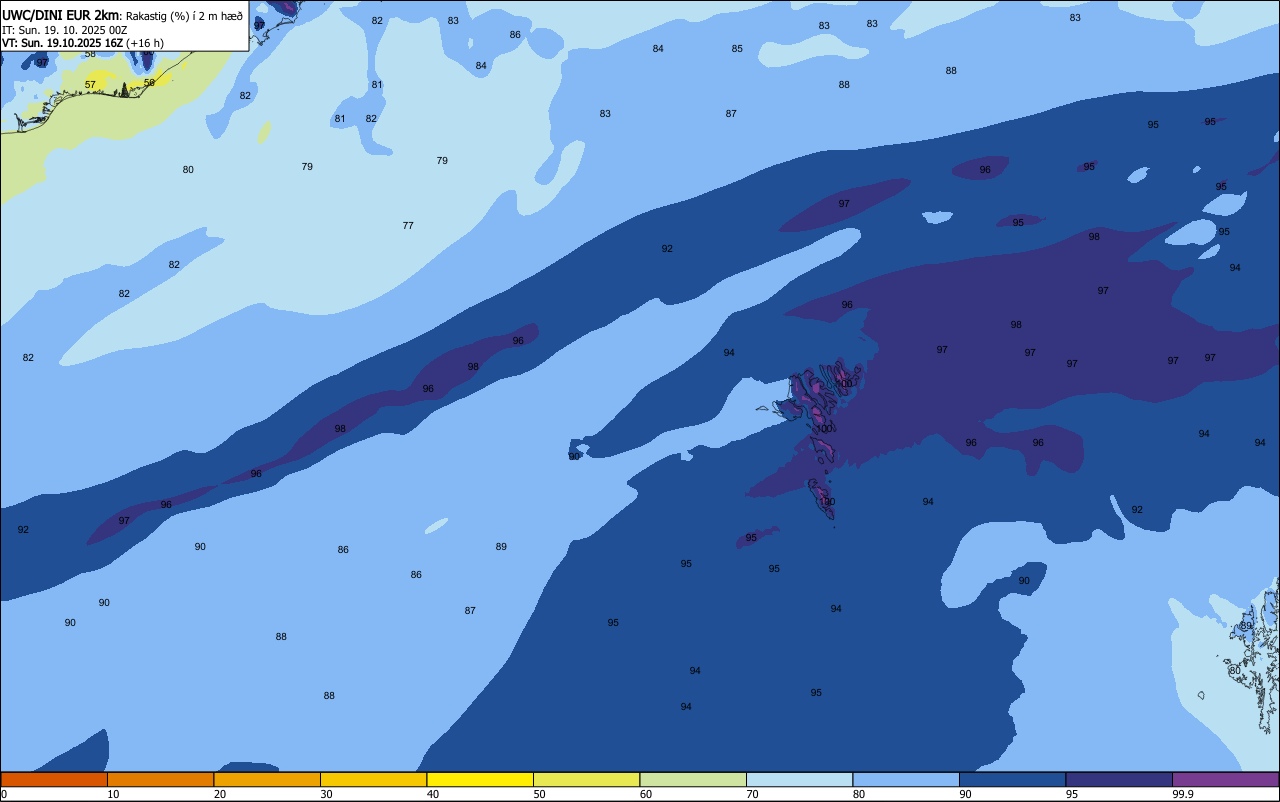The height and width of the screenshot is (802, 1280).
Task: Select the 90–95 dark blue legend swatch
Action: coord(1013,779)
